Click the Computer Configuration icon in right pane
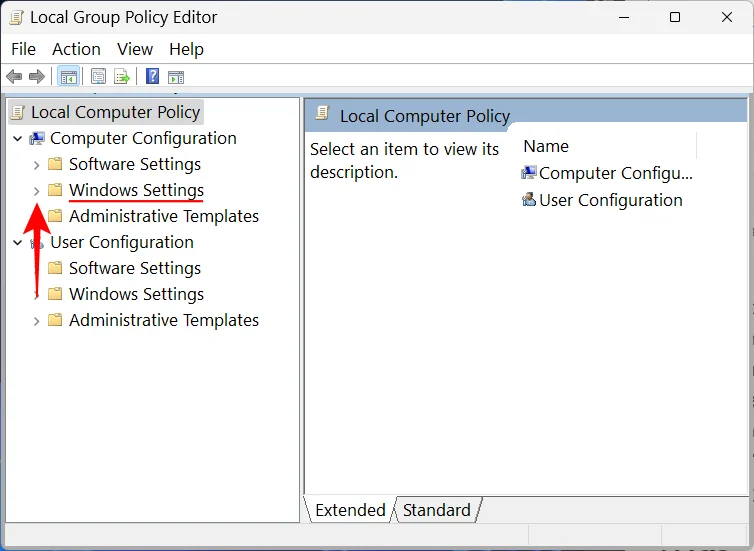 pos(529,173)
